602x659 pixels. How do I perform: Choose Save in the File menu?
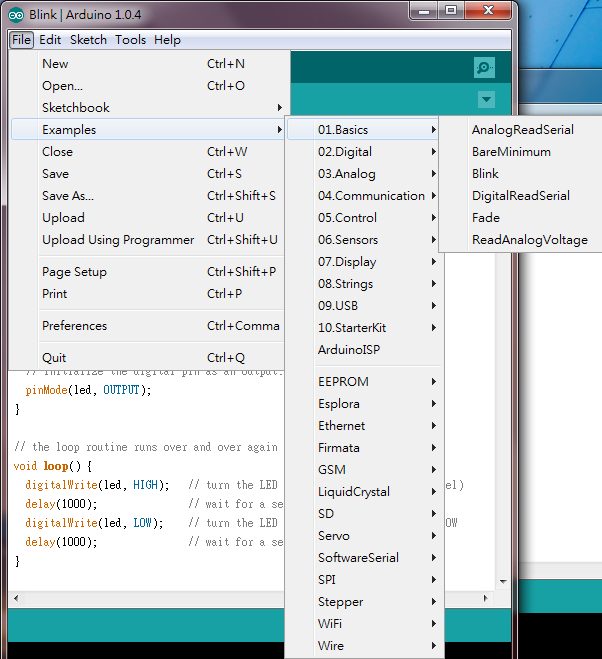tap(148, 174)
